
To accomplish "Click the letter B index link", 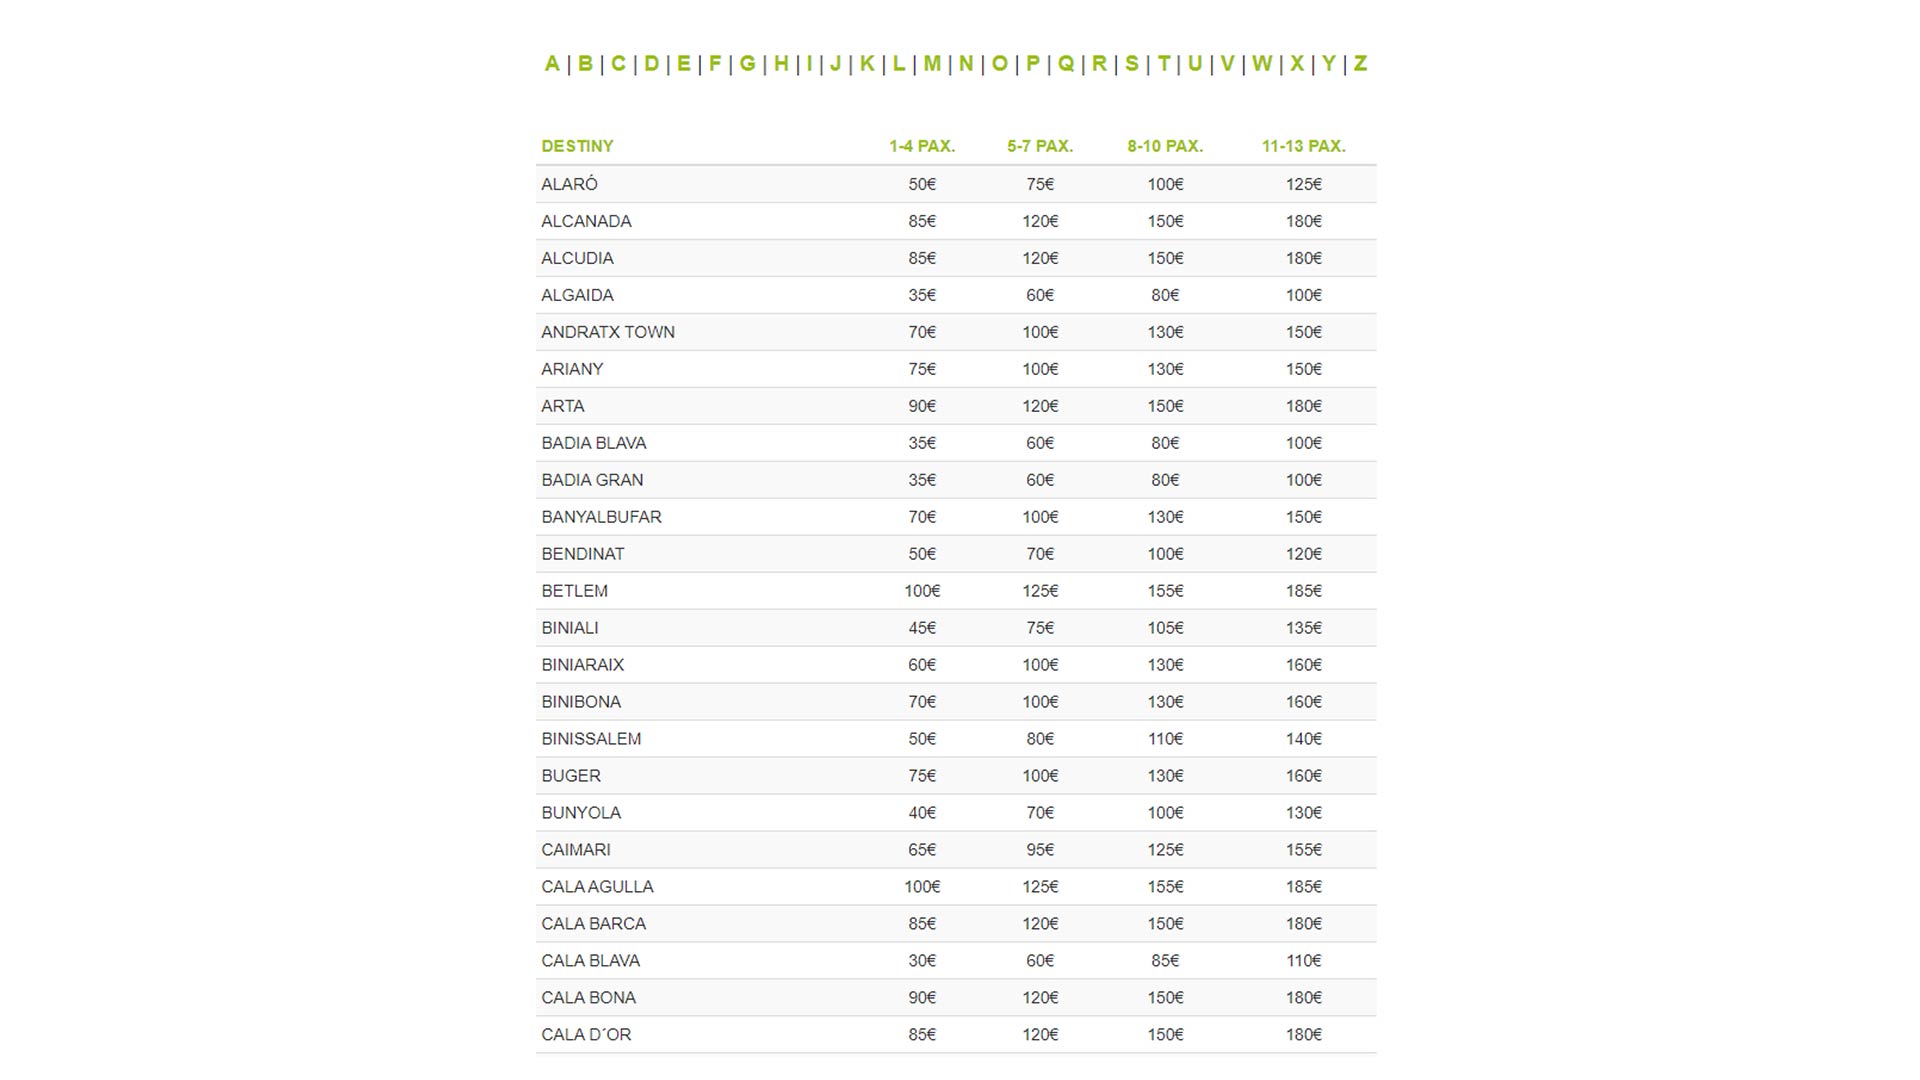I will (x=585, y=64).
